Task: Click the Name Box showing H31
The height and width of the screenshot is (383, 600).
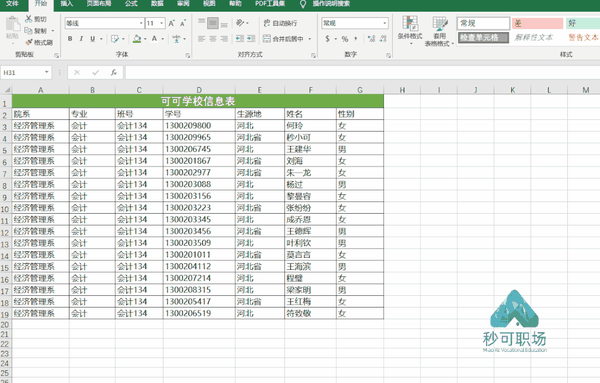Action: tap(26, 72)
